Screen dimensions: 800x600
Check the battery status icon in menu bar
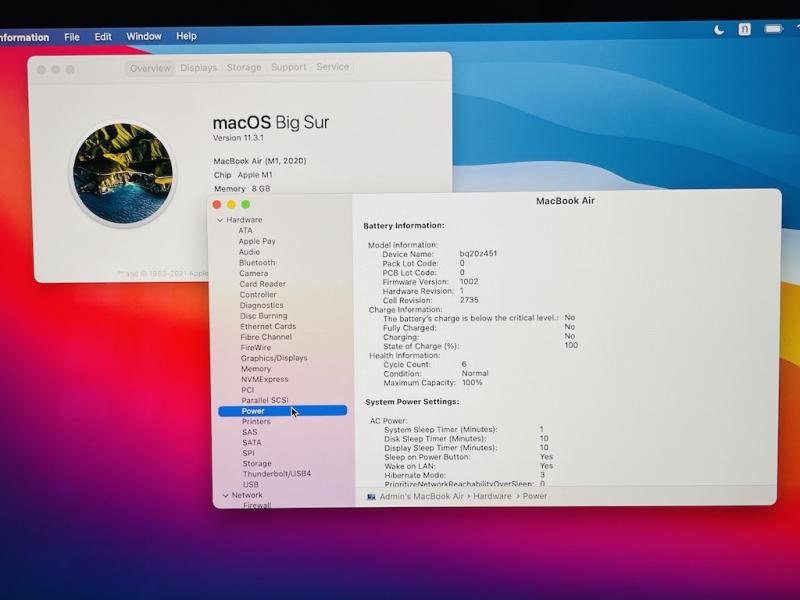click(773, 29)
